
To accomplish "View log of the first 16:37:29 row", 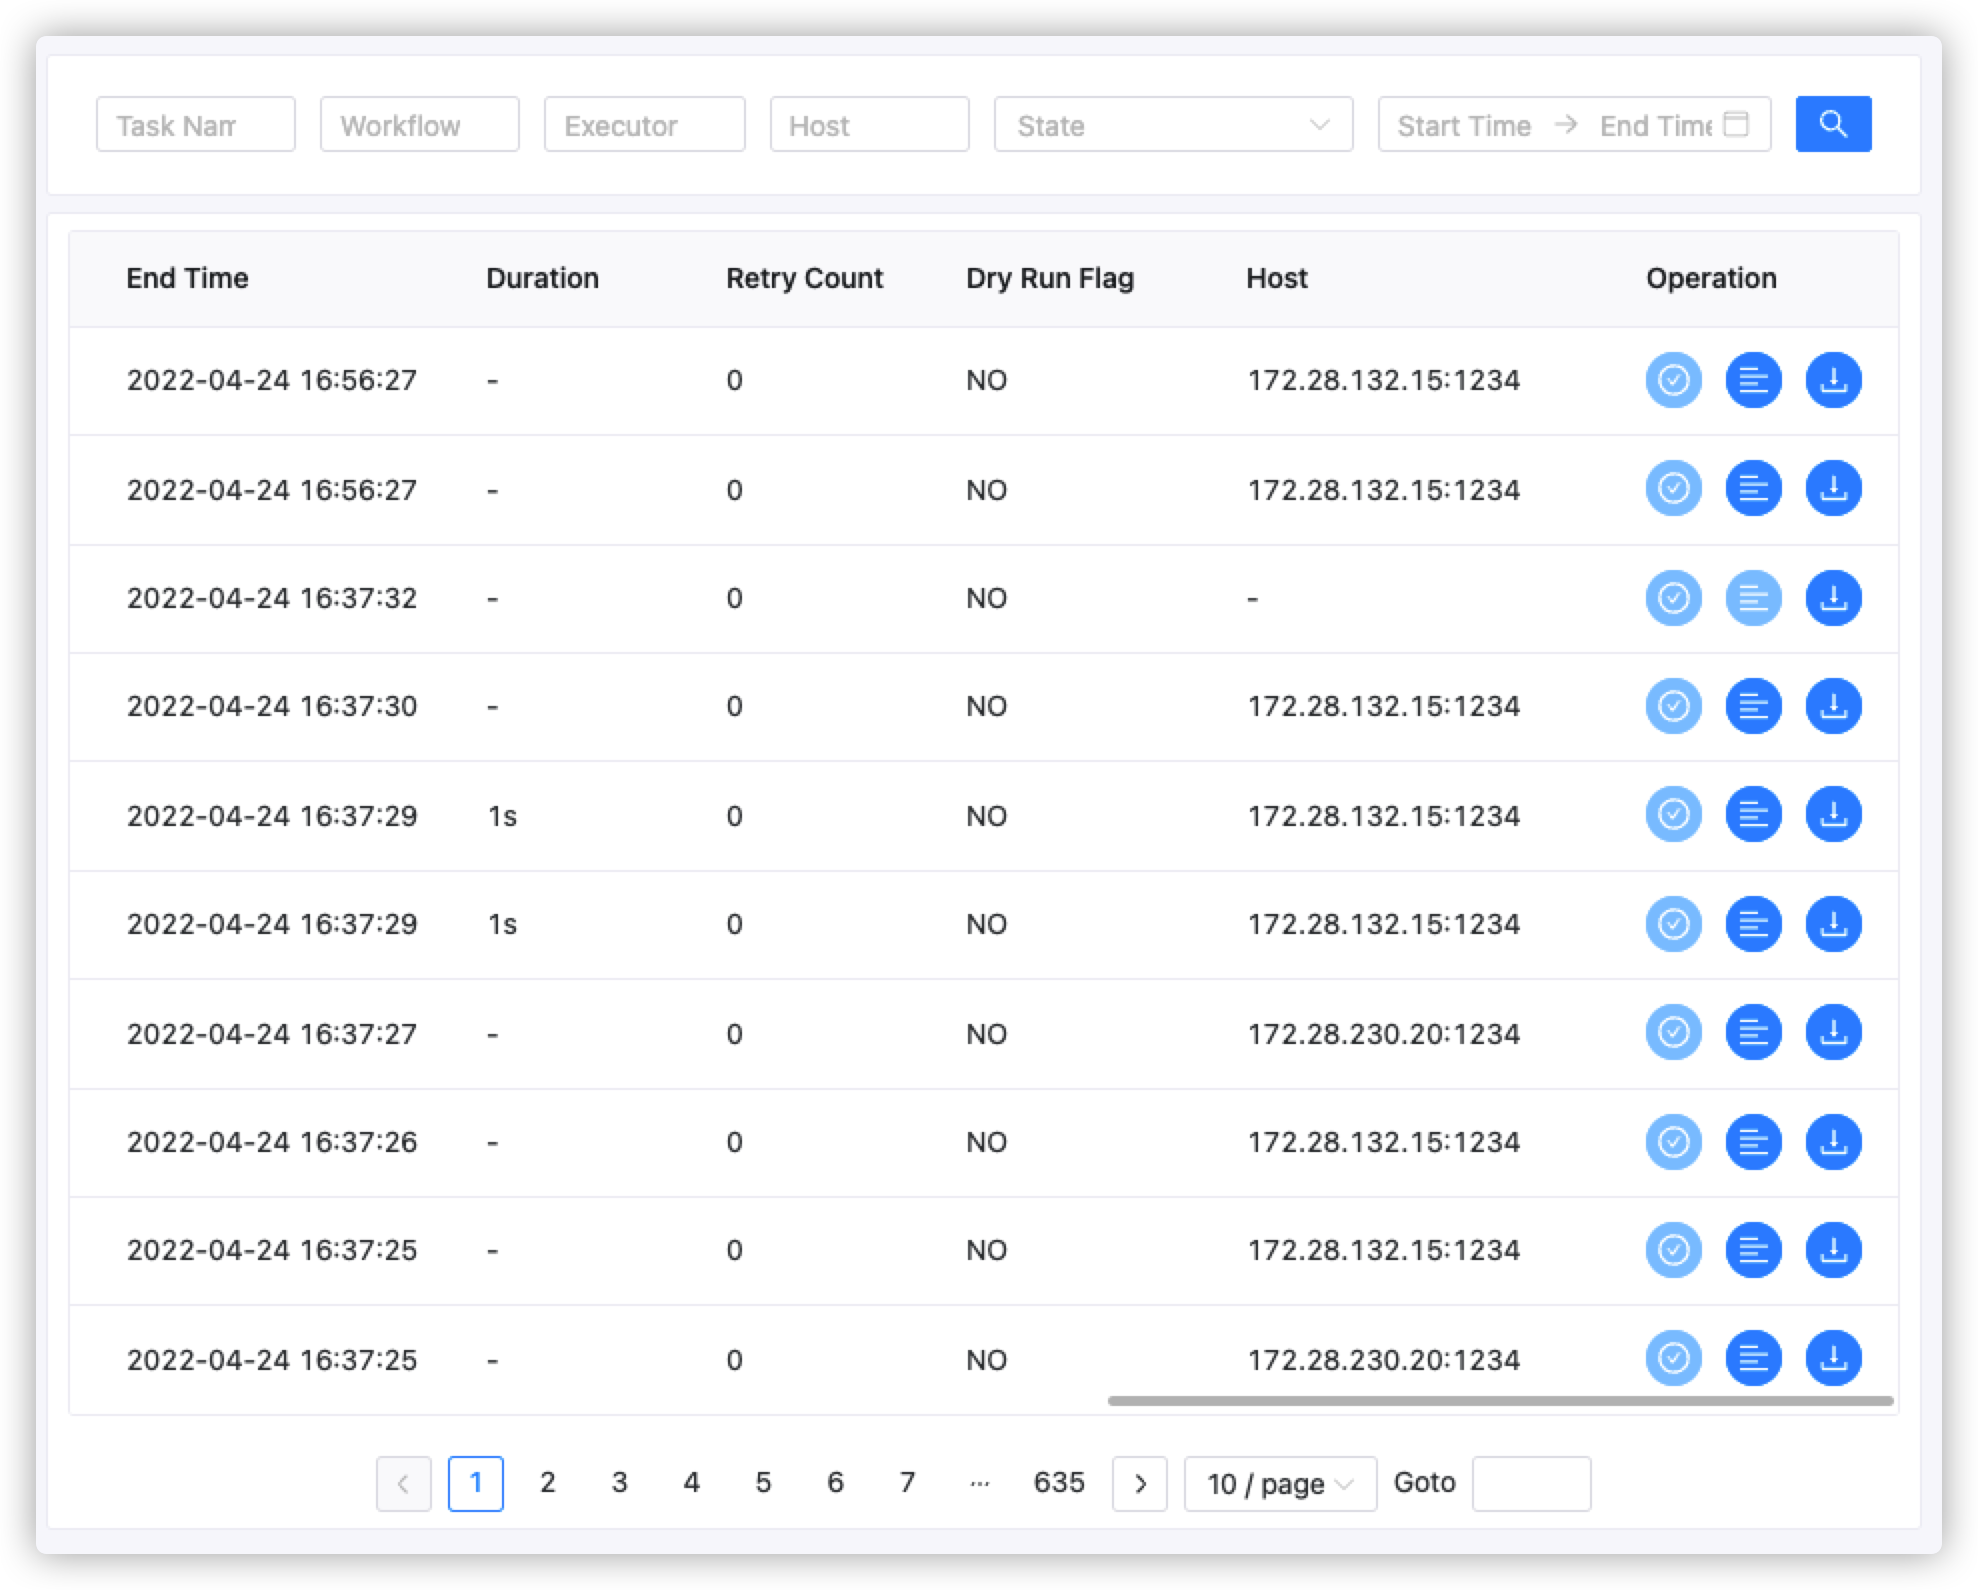I will point(1752,814).
